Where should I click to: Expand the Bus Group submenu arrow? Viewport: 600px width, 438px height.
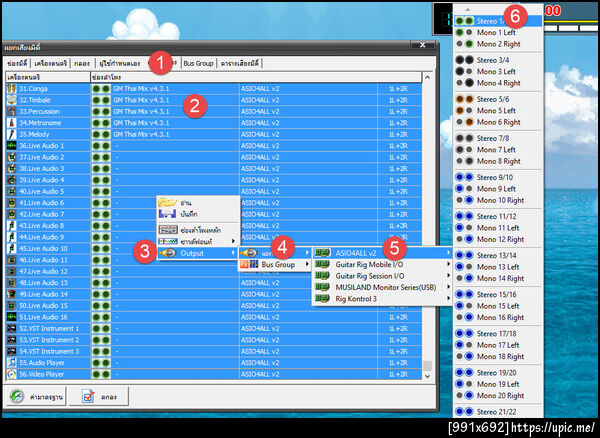(307, 264)
